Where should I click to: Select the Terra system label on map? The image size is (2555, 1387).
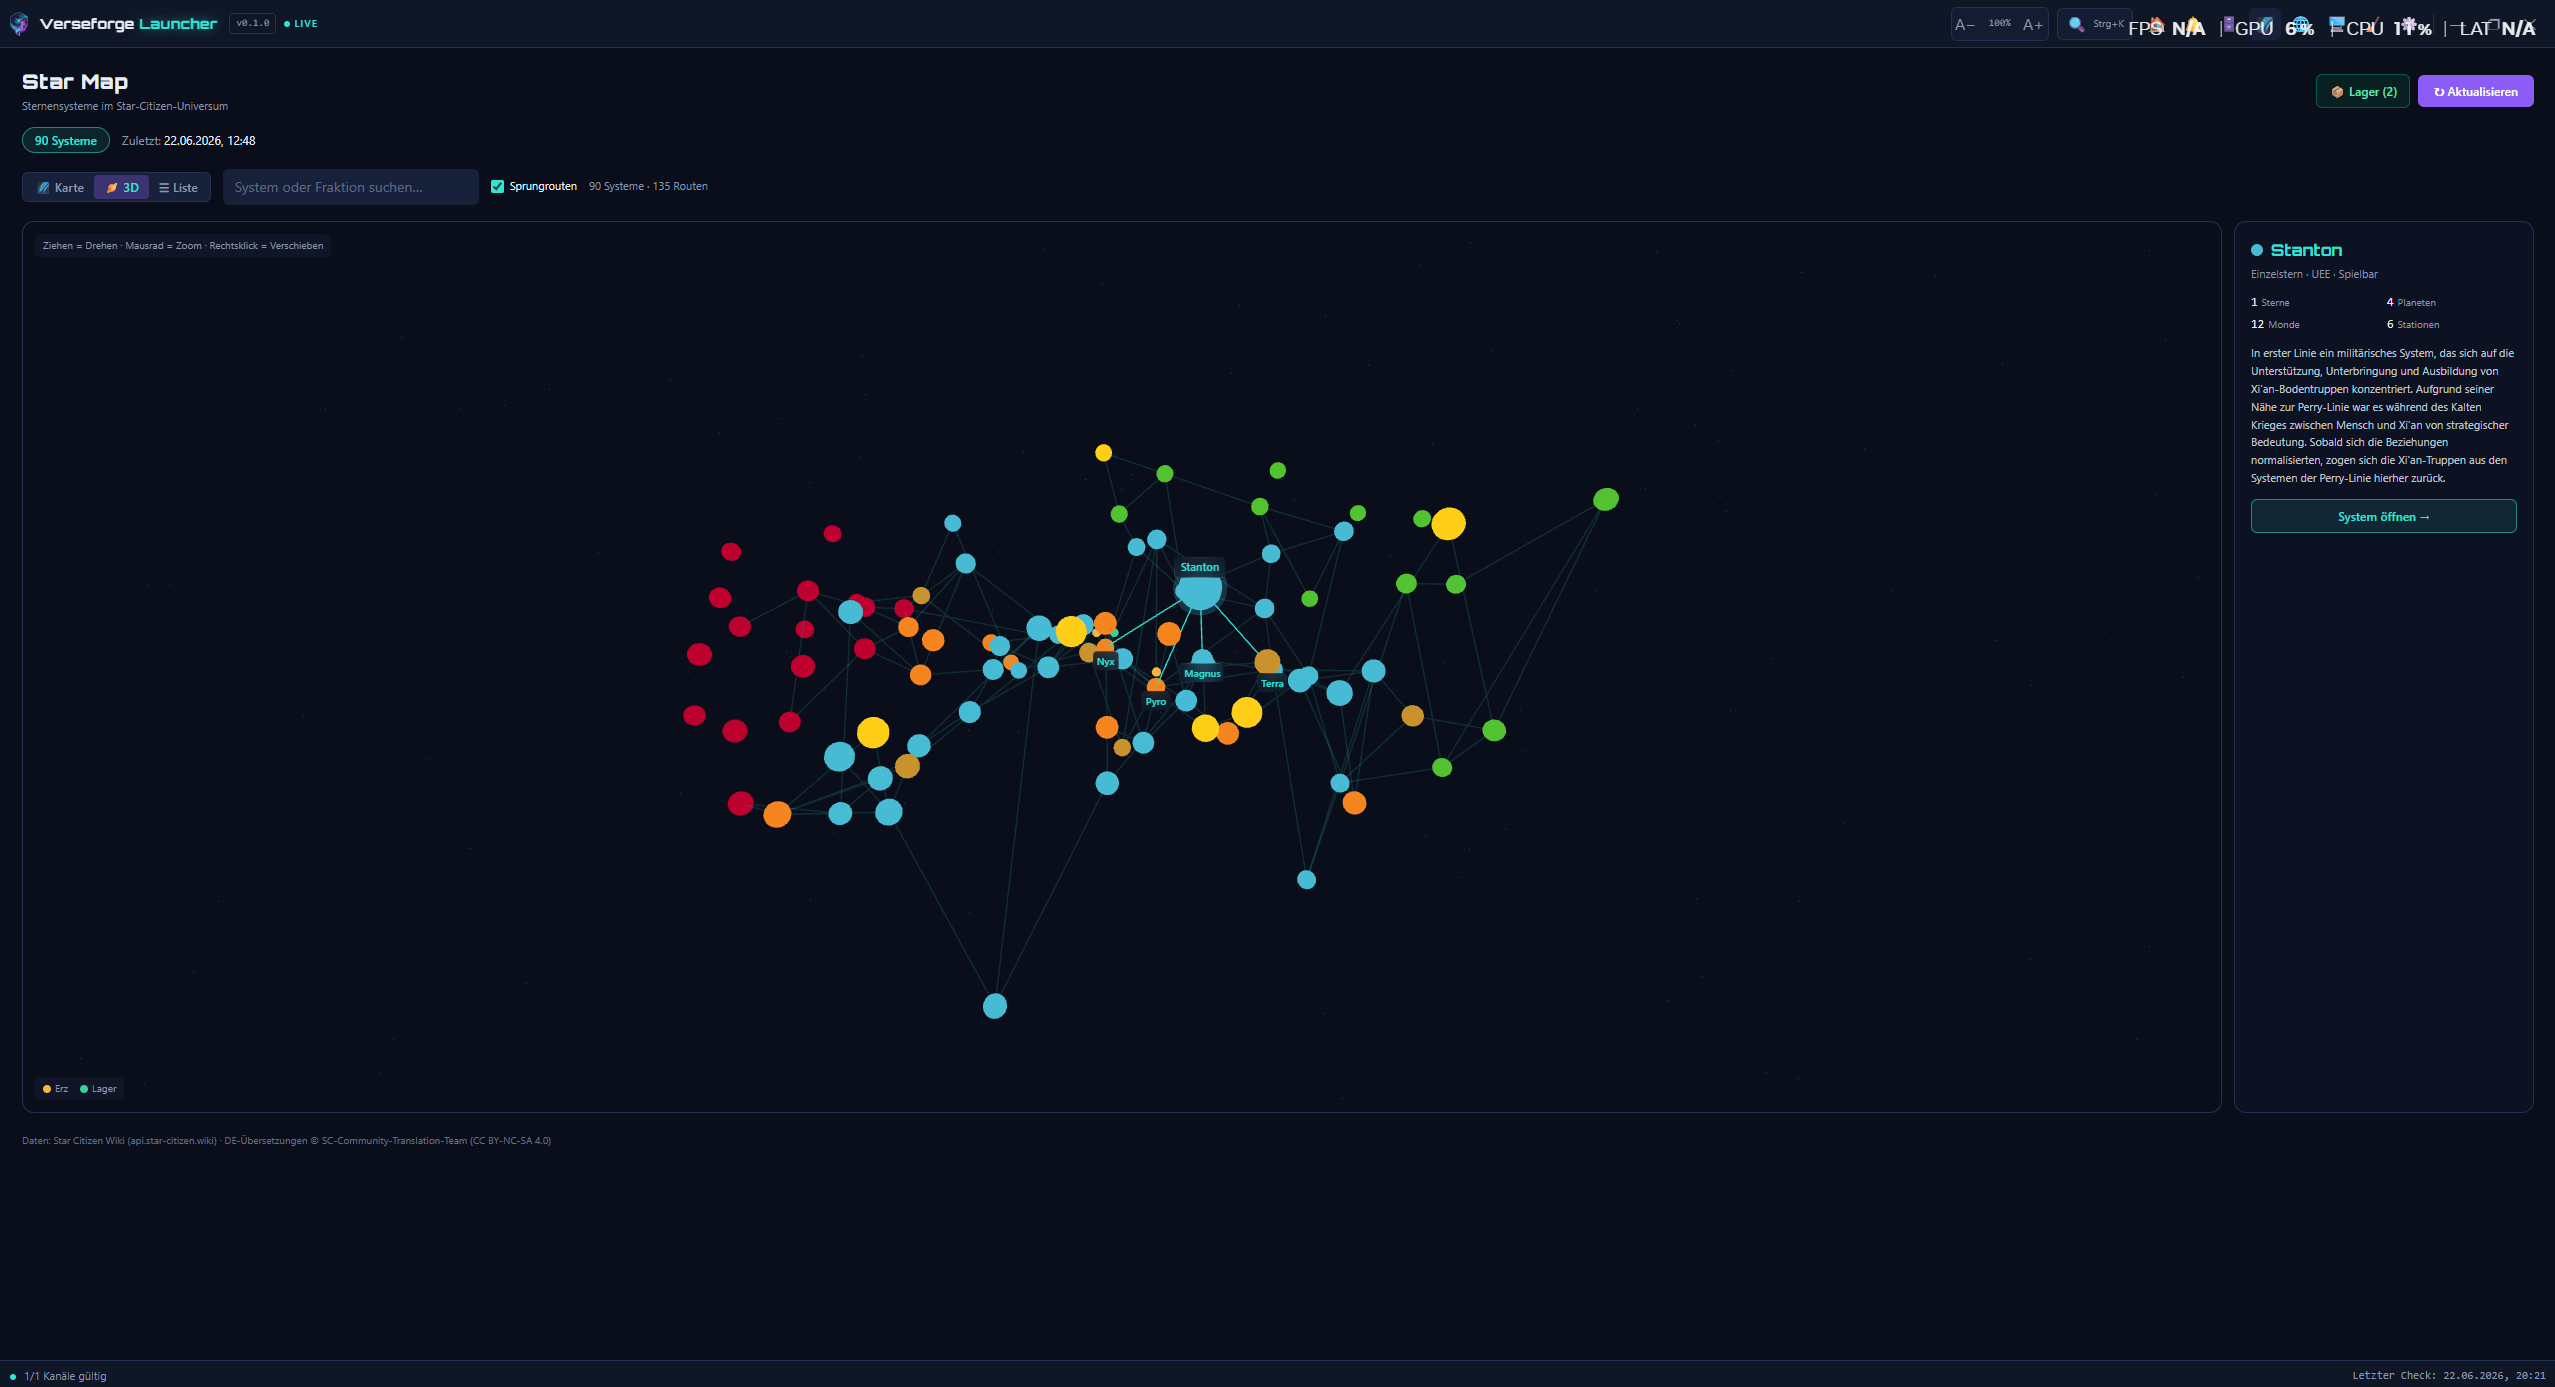tap(1272, 684)
